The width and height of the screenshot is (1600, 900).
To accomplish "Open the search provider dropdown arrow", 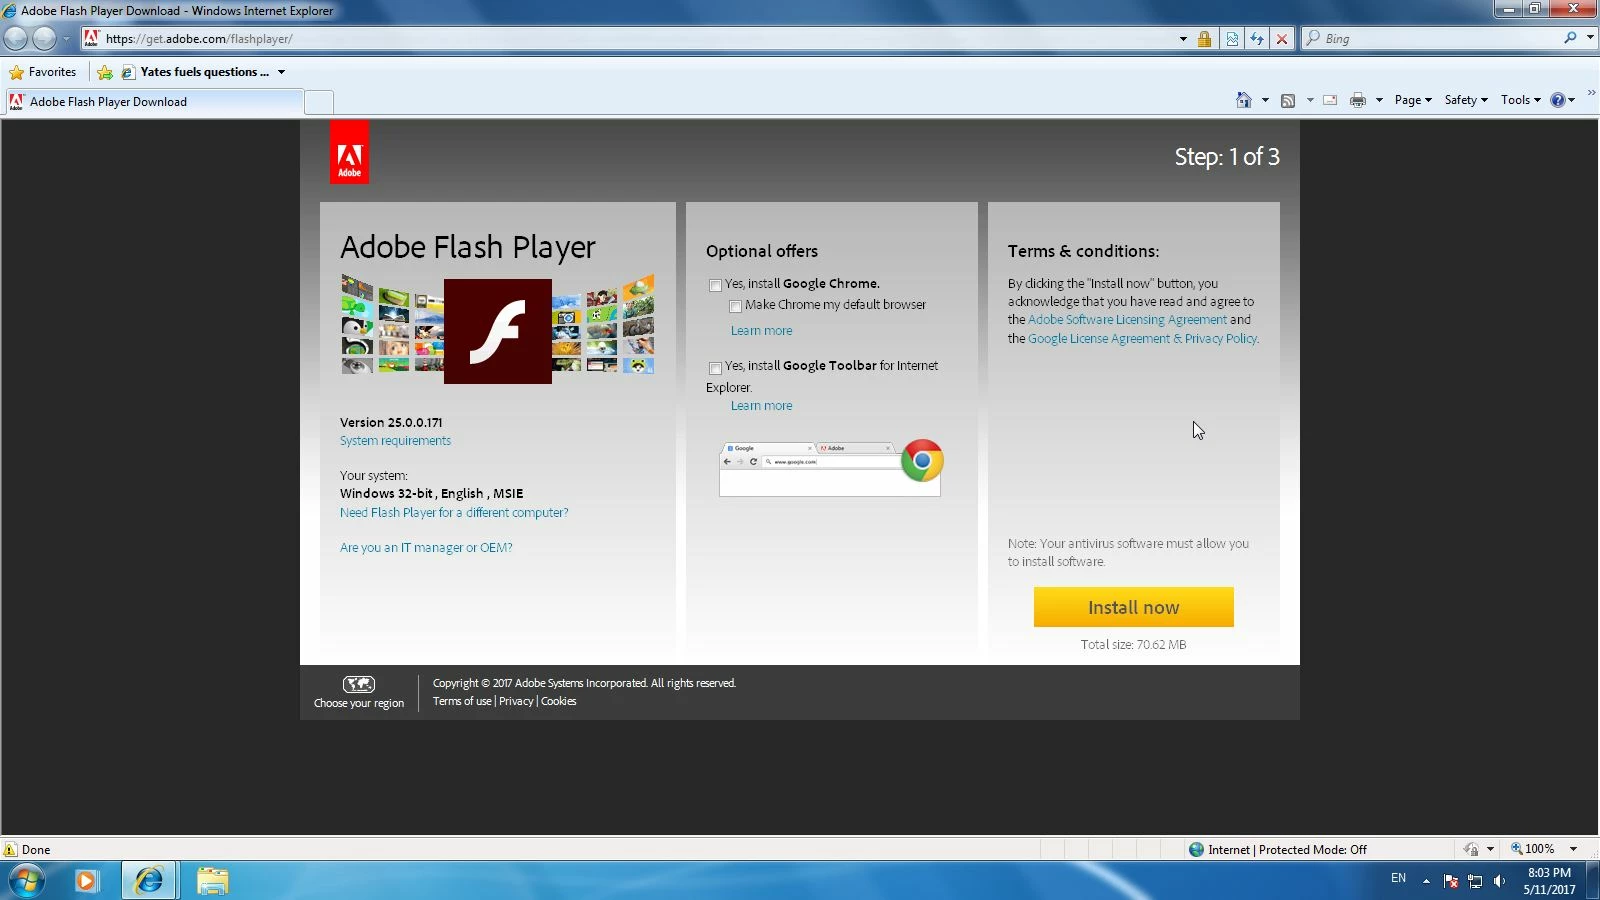I will click(1590, 38).
